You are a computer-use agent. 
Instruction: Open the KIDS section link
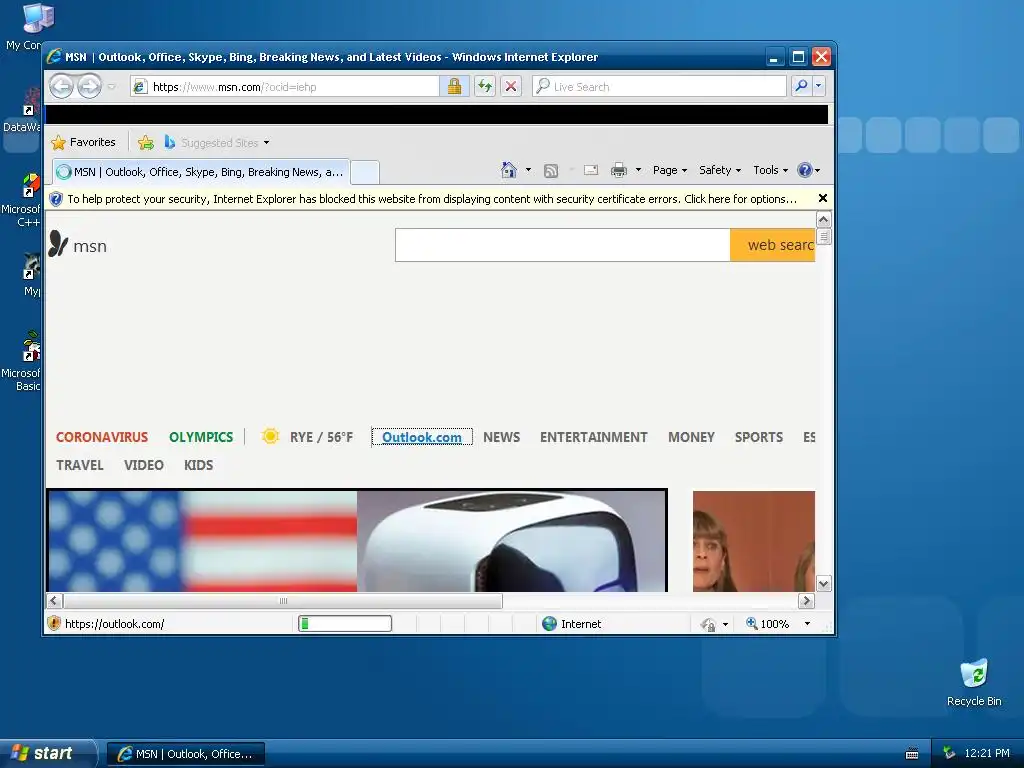pos(199,465)
